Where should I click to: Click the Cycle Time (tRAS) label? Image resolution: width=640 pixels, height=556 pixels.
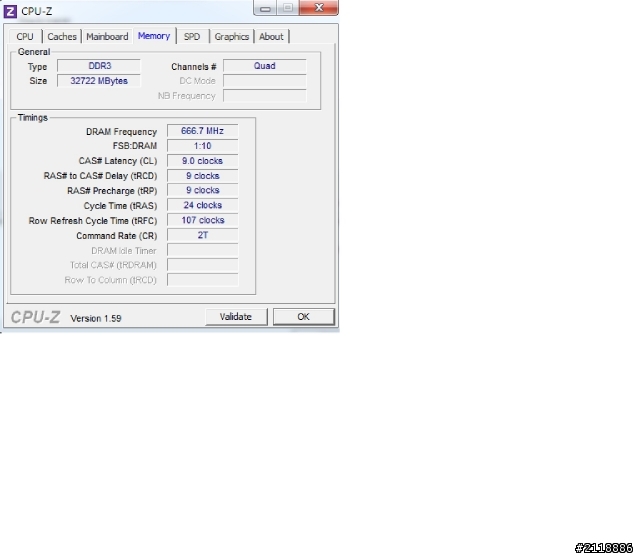(120, 206)
